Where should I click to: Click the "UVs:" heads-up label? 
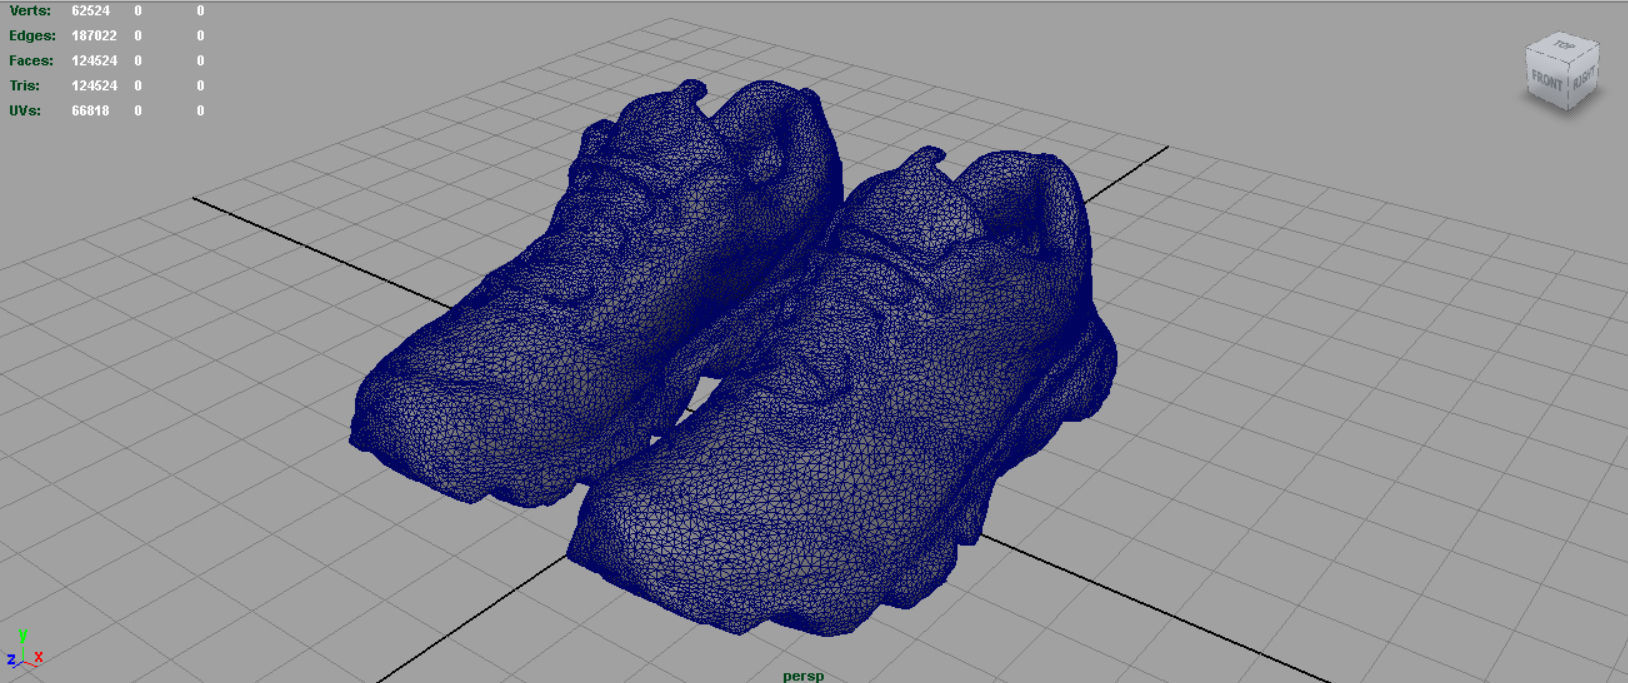click(x=25, y=110)
